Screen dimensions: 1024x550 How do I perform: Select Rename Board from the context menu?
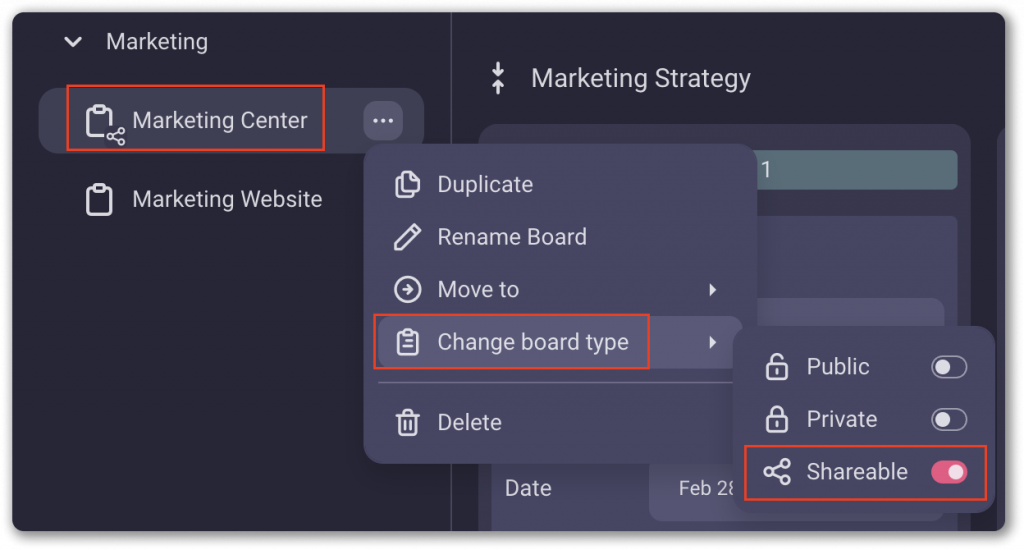(x=511, y=237)
